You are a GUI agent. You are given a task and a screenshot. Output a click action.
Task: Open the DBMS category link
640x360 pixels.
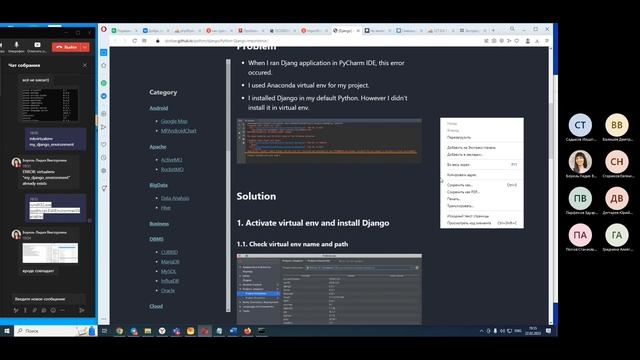click(156, 239)
